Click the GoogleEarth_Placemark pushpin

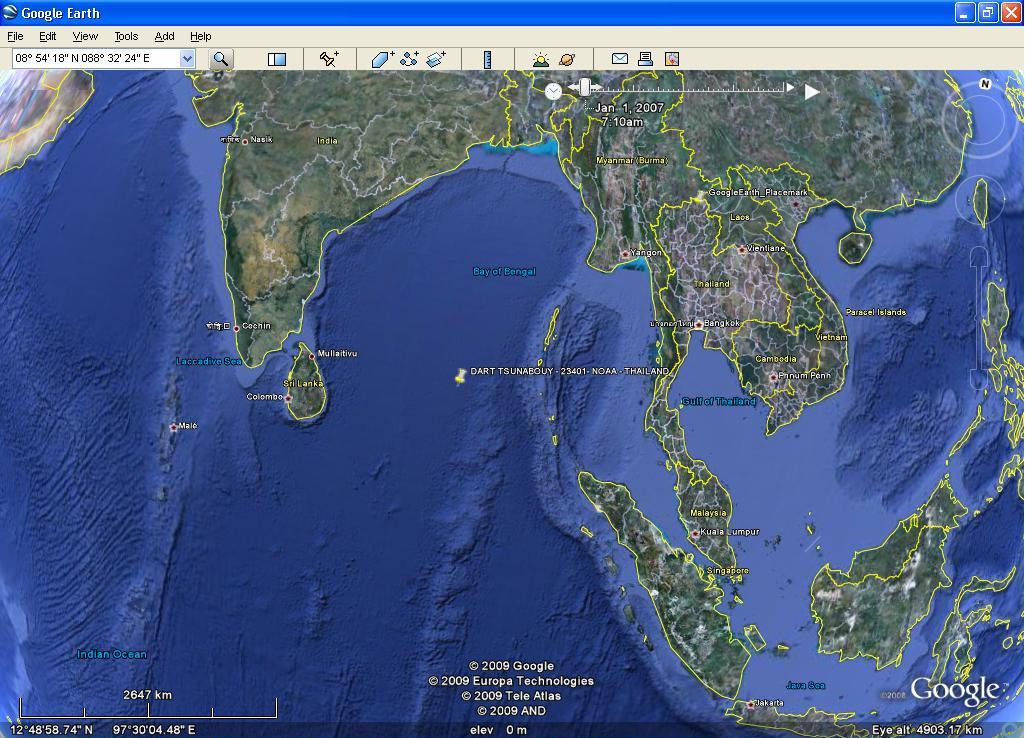700,197
